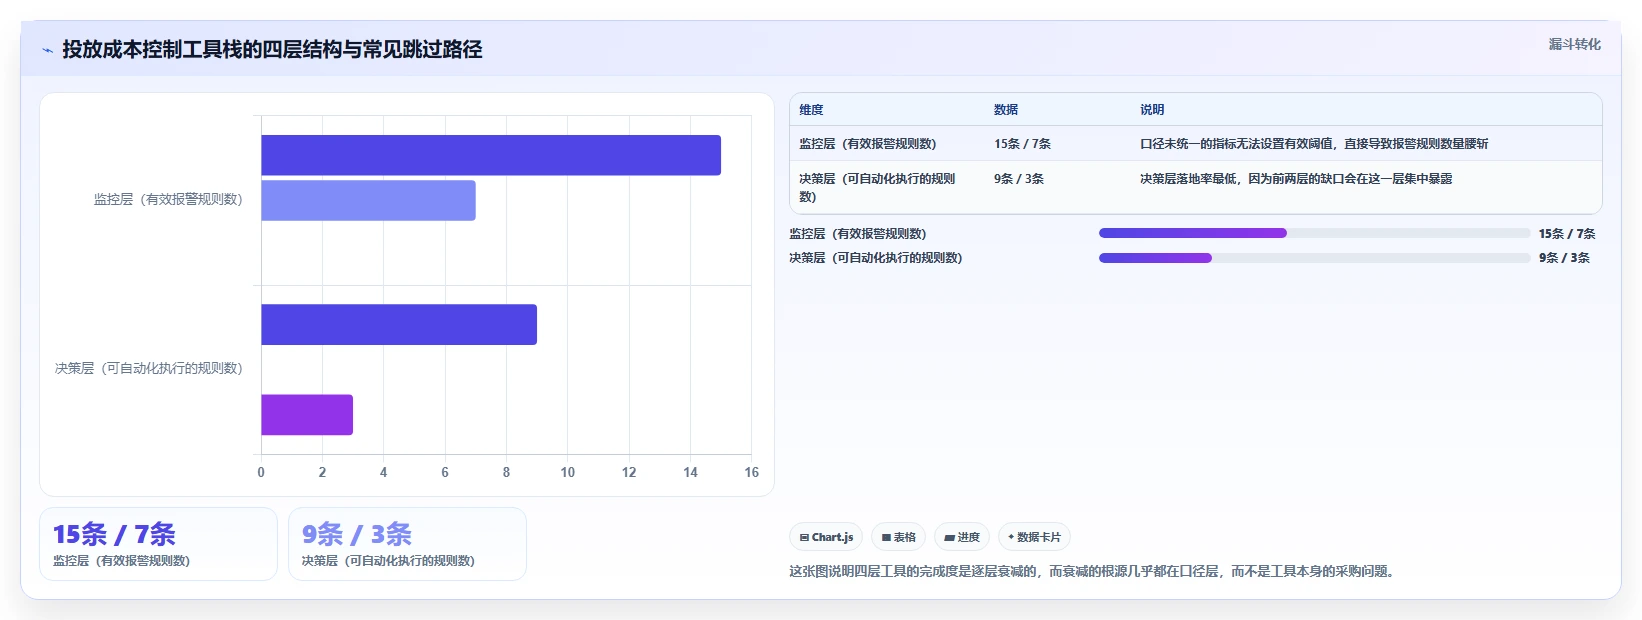Select table data cell 9条 / 3条

click(1019, 179)
